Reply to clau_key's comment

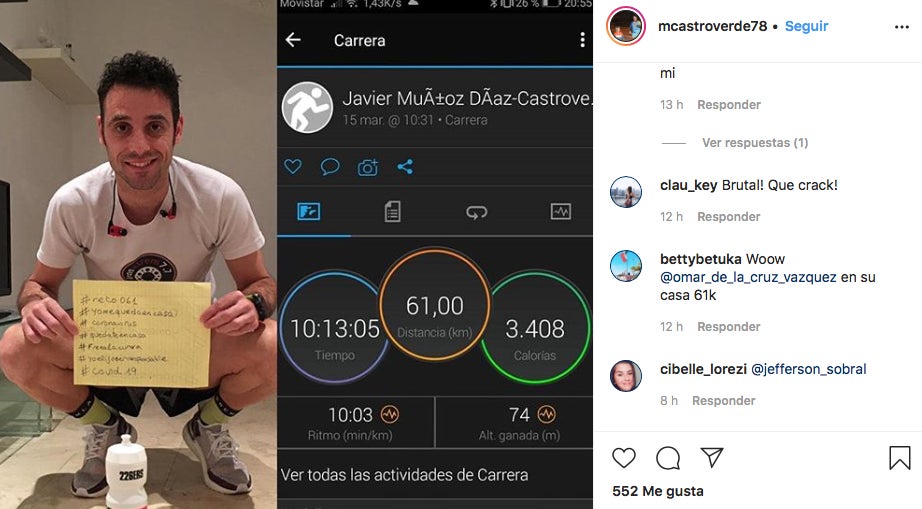(729, 217)
